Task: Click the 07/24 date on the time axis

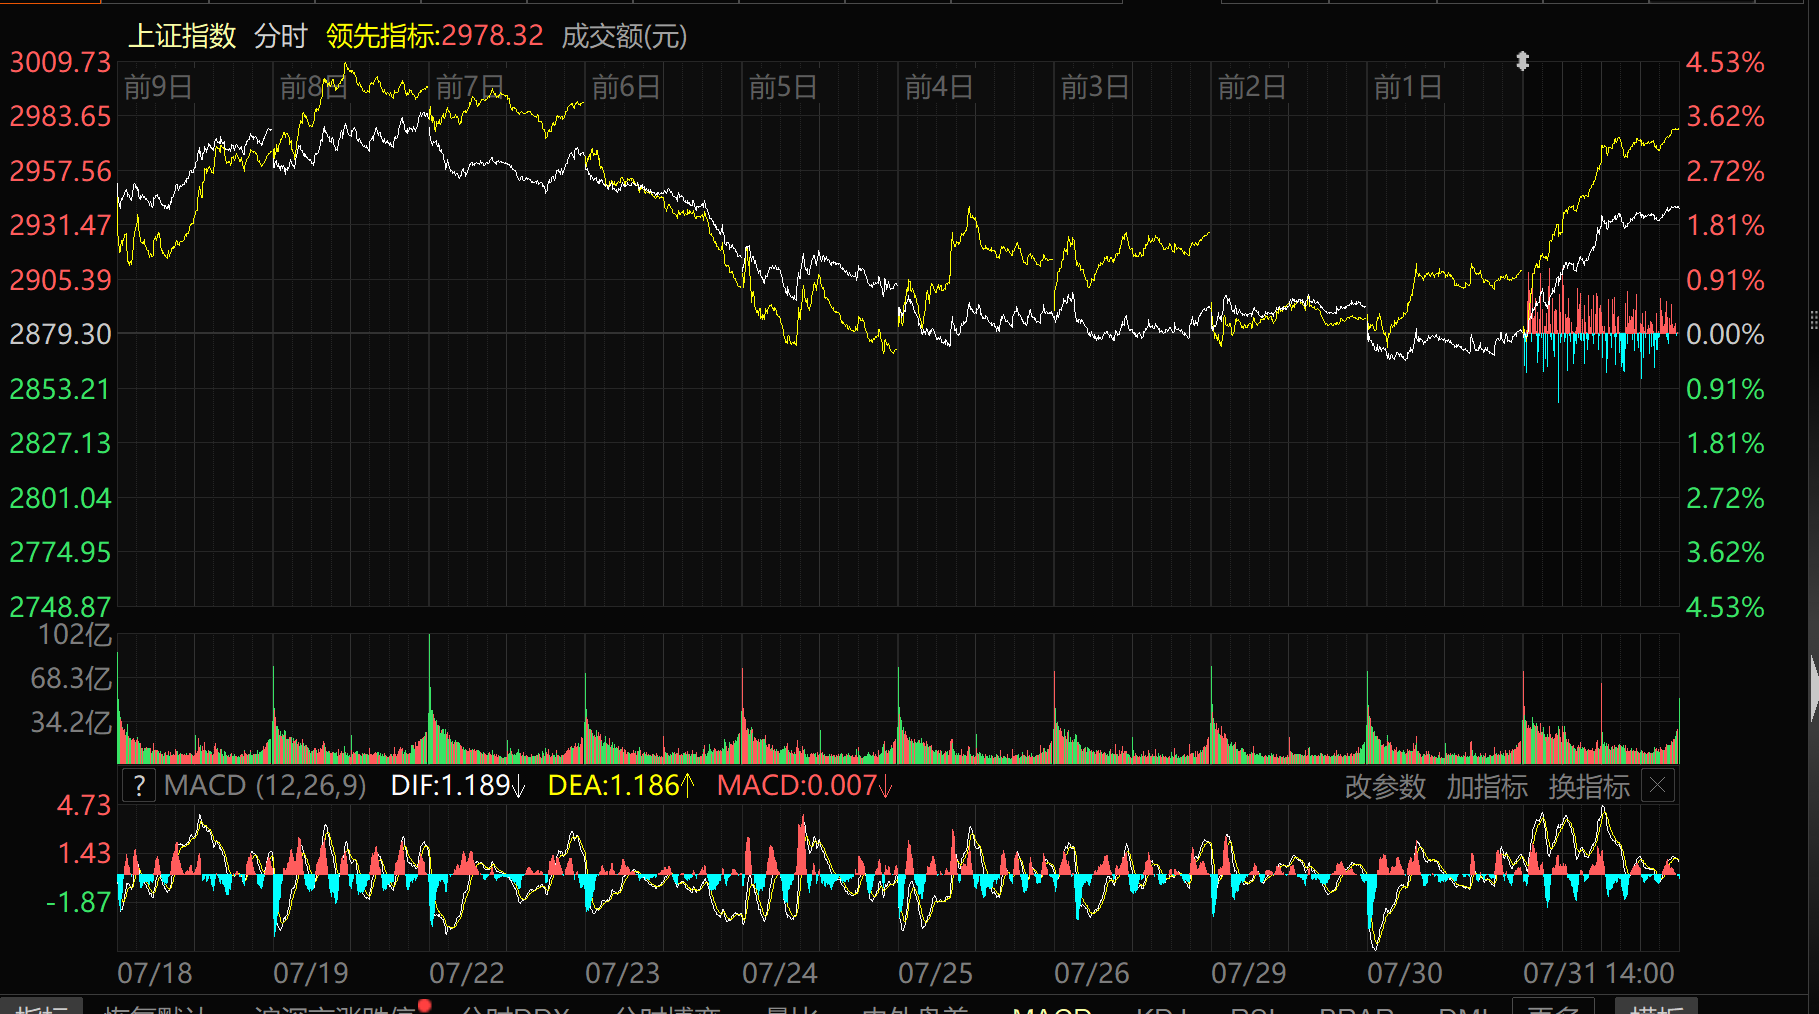Action: 779,973
